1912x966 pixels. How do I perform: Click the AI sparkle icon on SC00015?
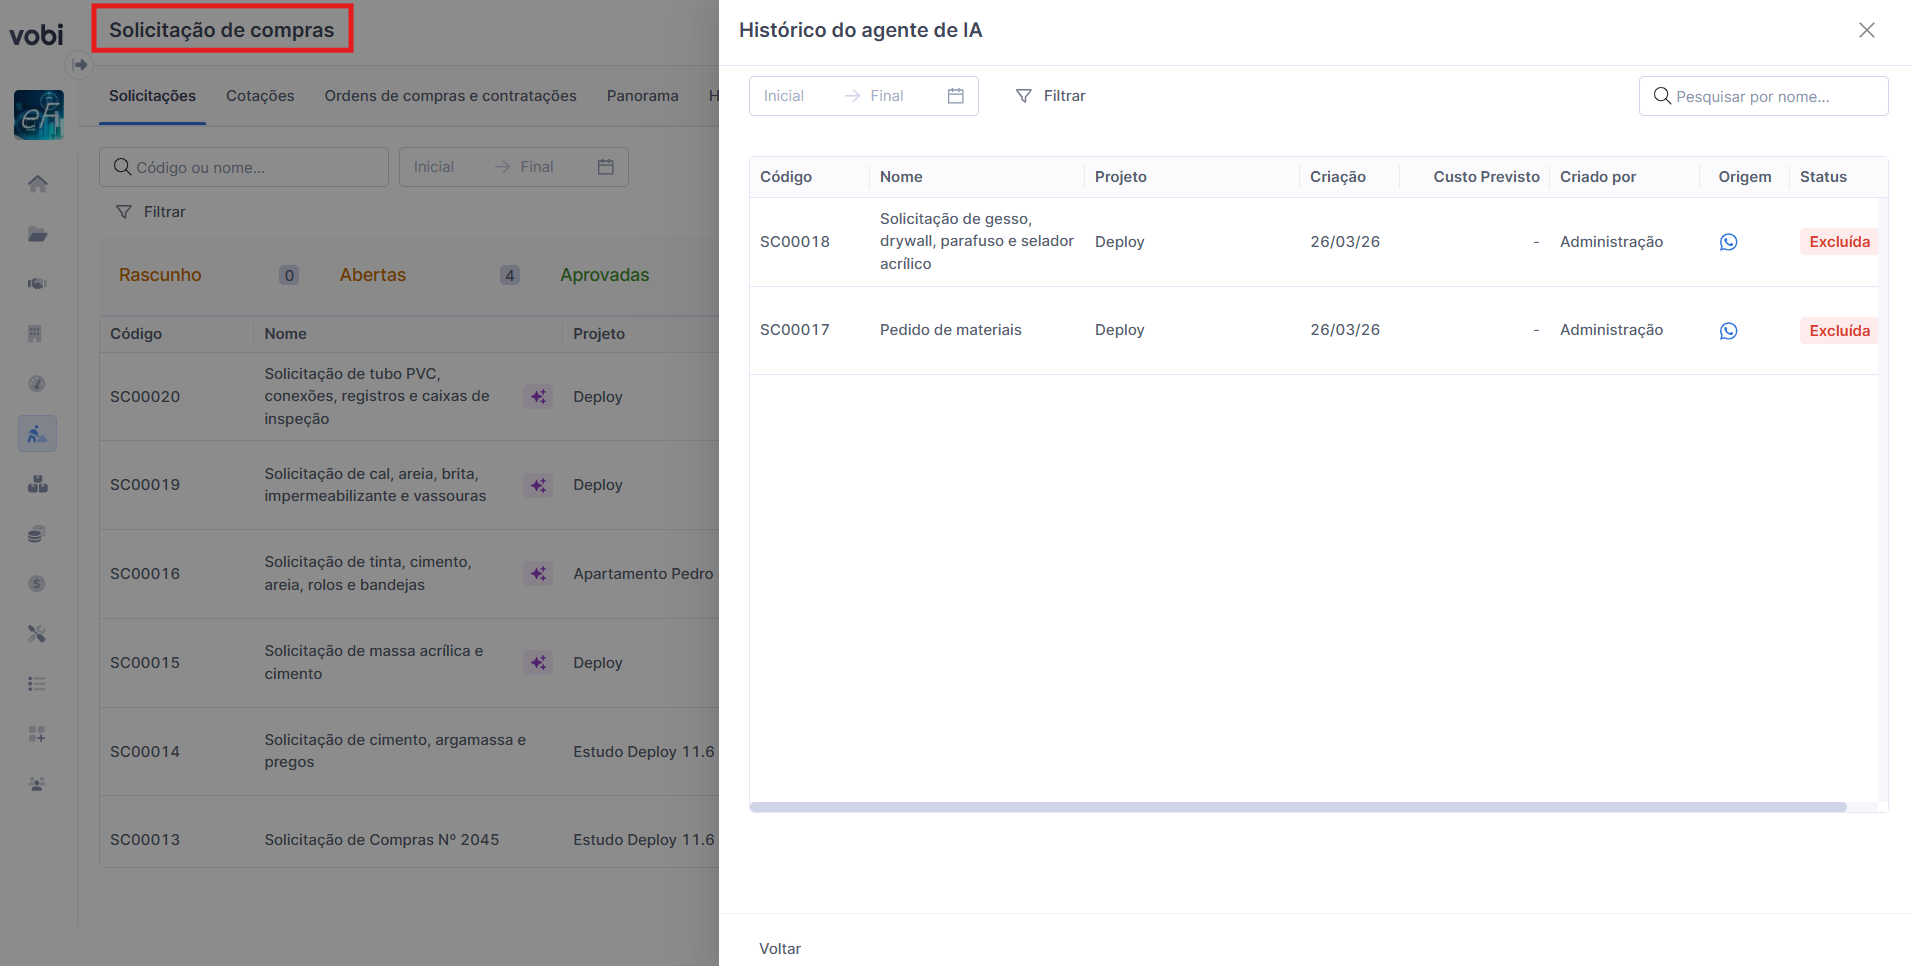(538, 663)
